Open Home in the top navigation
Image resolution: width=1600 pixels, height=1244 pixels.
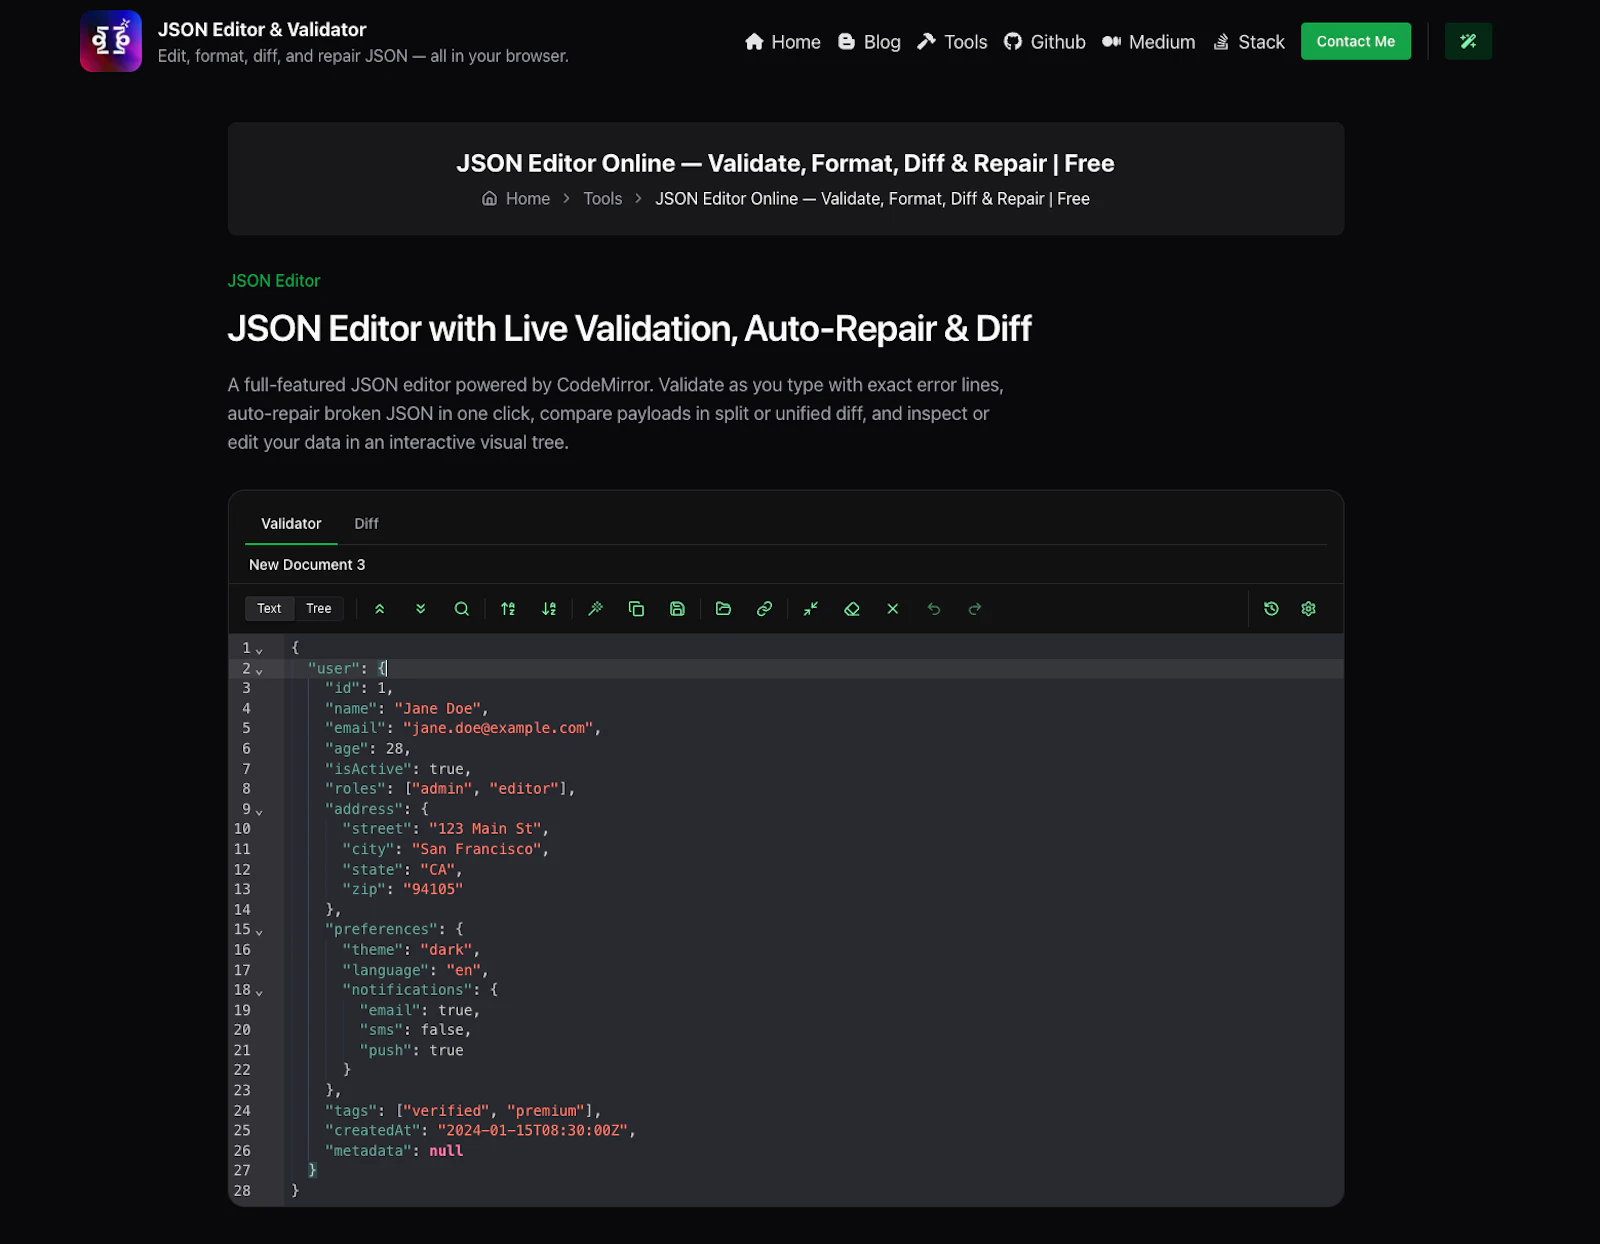(782, 42)
